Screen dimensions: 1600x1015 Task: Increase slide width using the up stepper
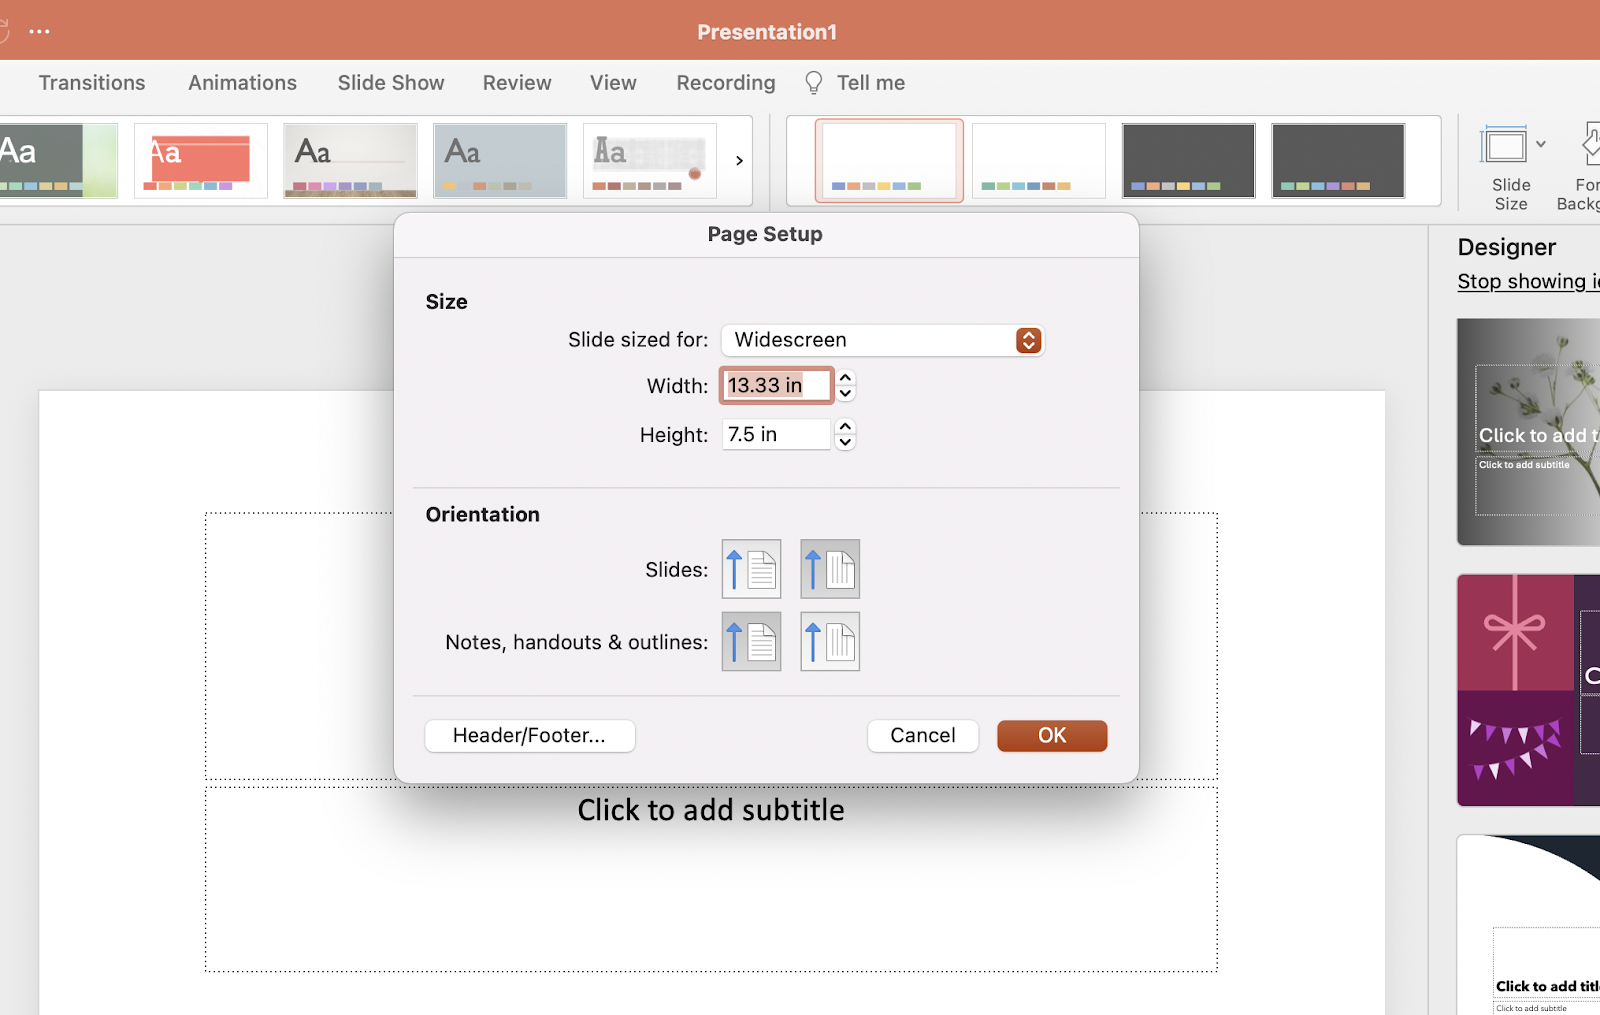tap(845, 378)
